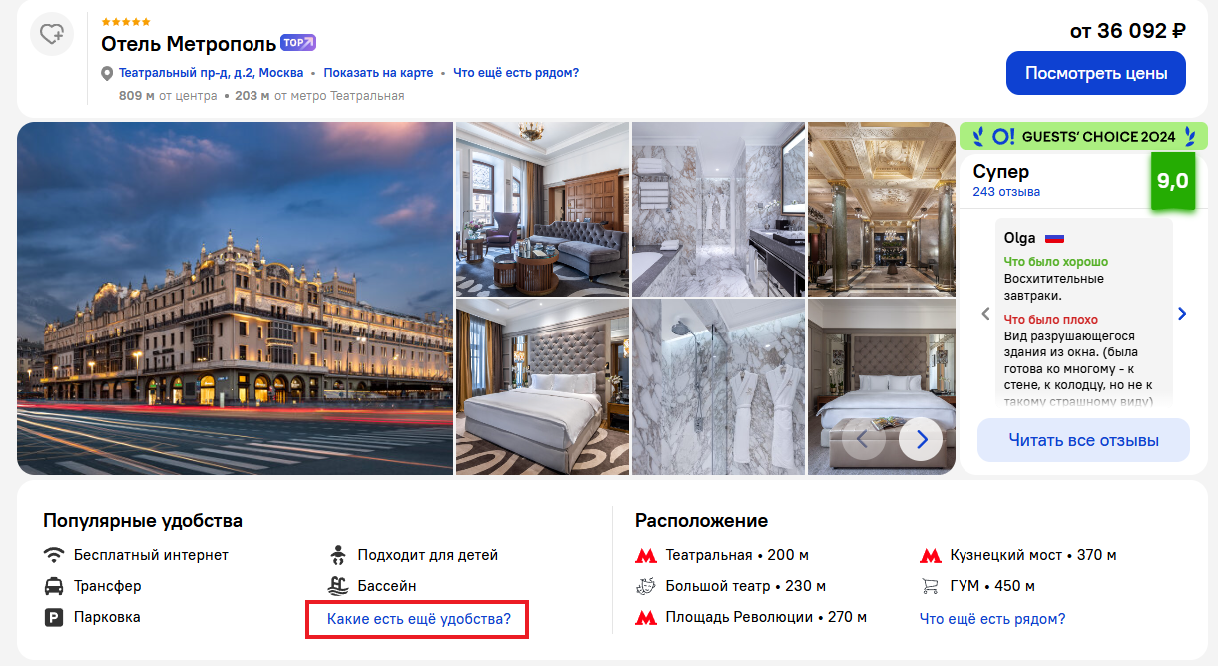The width and height of the screenshot is (1218, 666).
Task: Open 243 отзыва reviews link
Action: [1006, 192]
